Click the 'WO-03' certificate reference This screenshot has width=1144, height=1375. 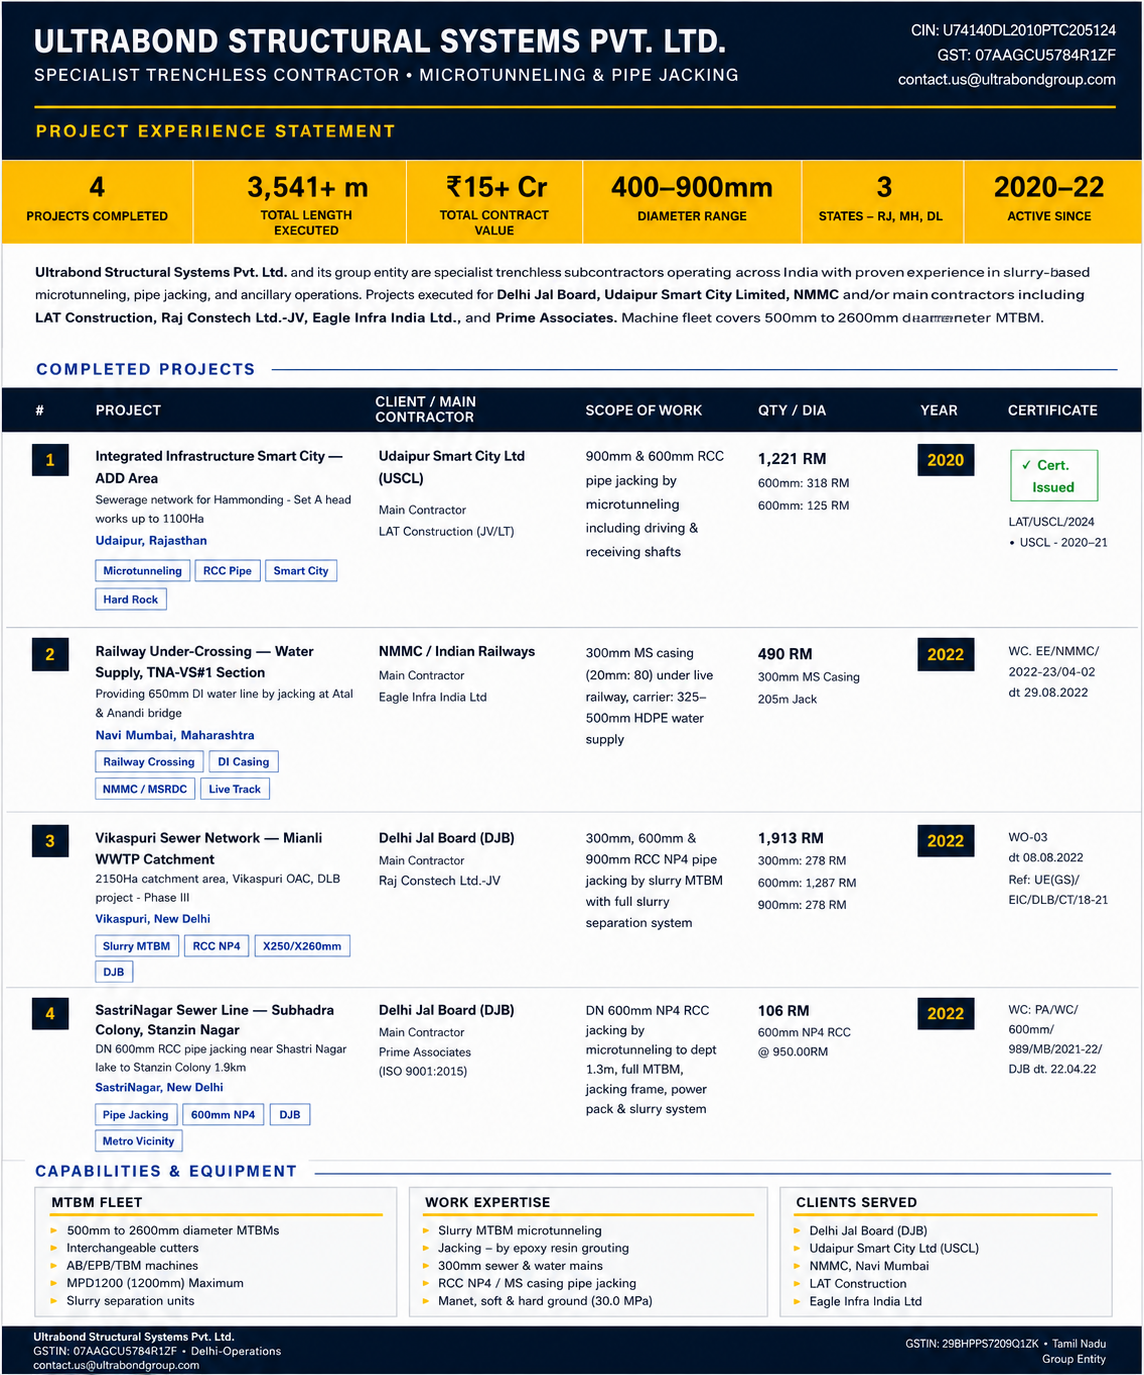coord(1028,837)
